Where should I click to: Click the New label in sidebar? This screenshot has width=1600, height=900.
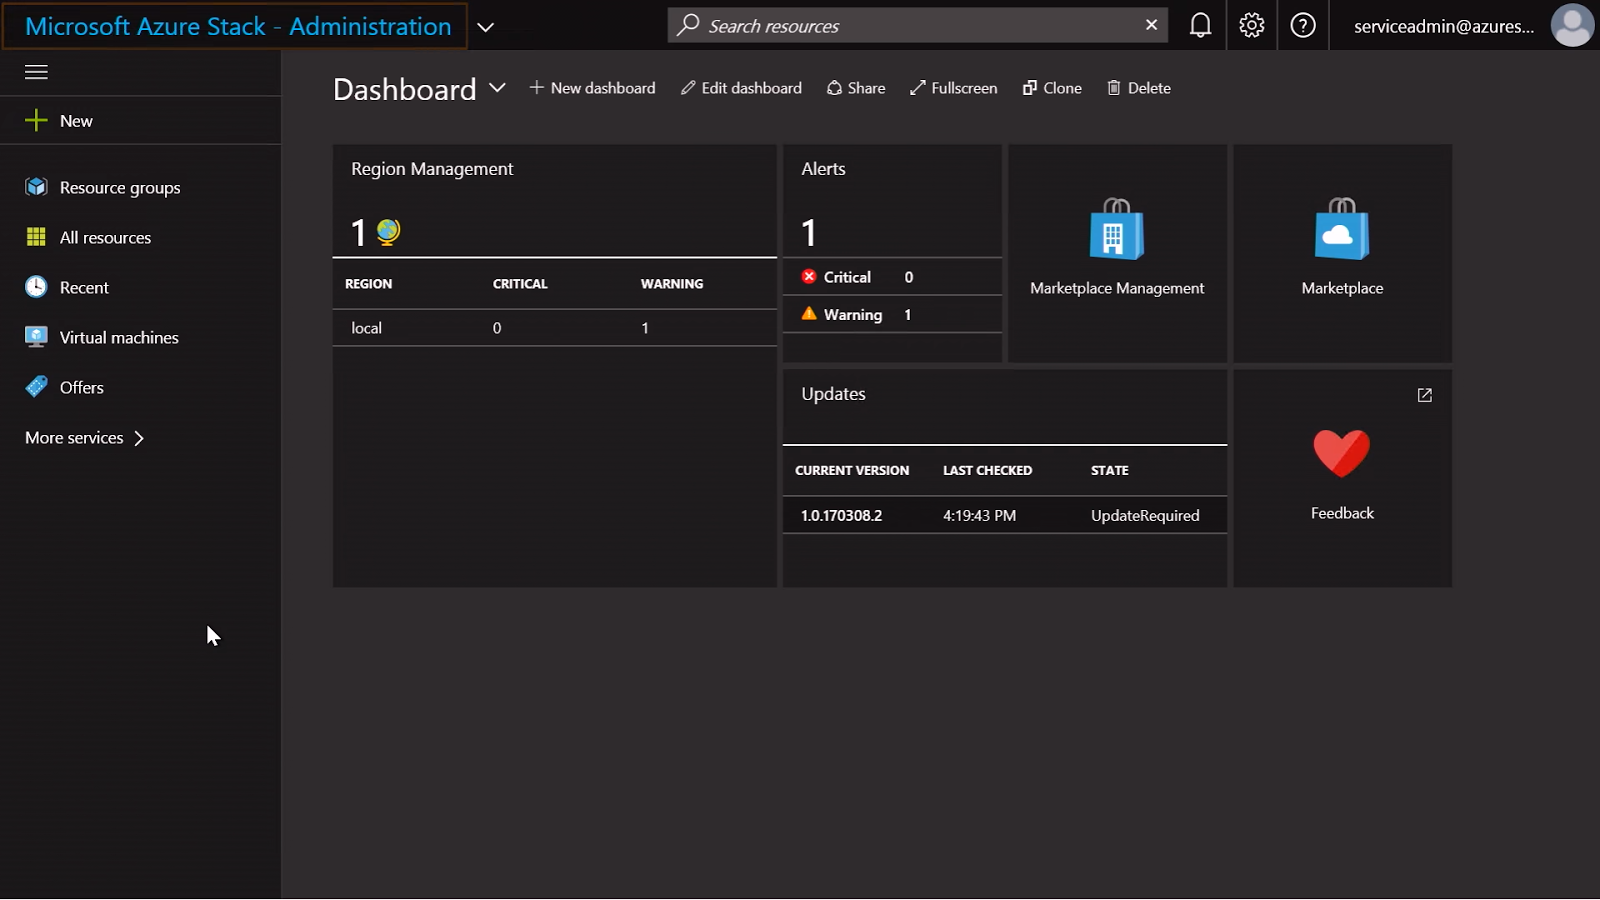tap(76, 121)
